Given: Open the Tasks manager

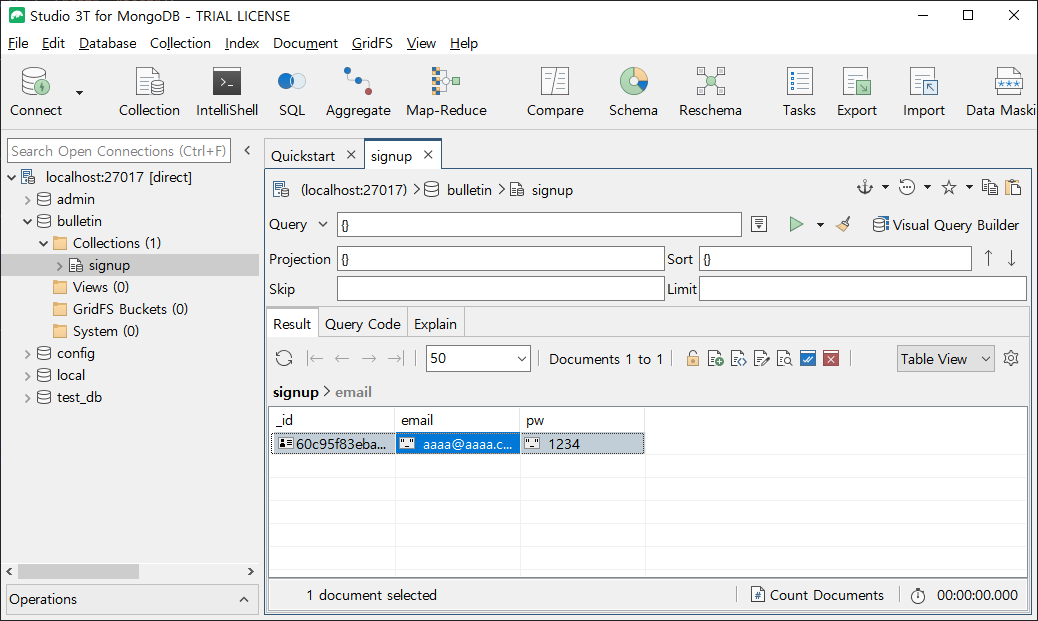Looking at the screenshot, I should (799, 91).
